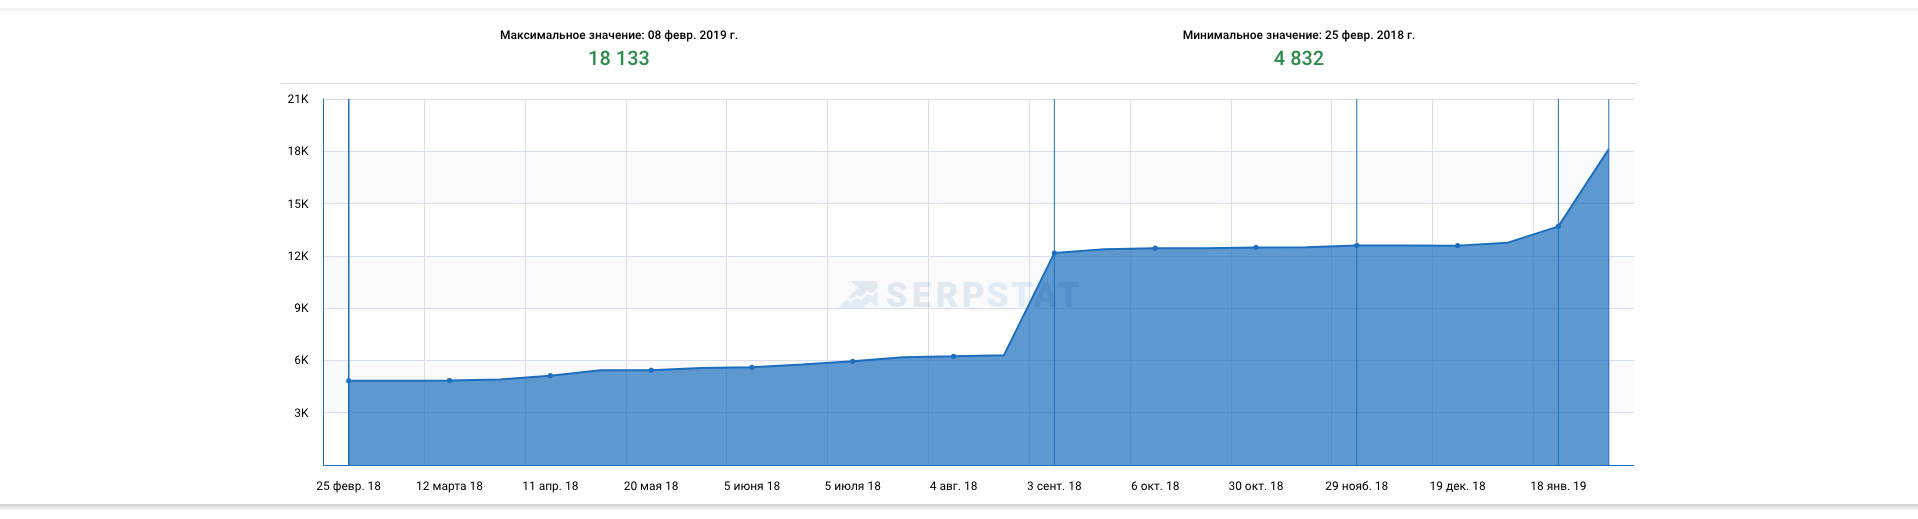
Task: Click the data point for 29 нояб. 18
Action: [x=1356, y=245]
